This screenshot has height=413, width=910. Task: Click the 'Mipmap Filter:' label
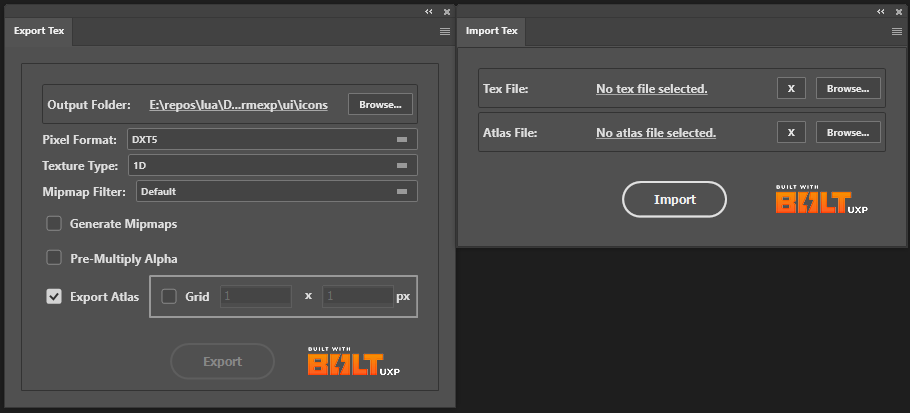(84, 192)
